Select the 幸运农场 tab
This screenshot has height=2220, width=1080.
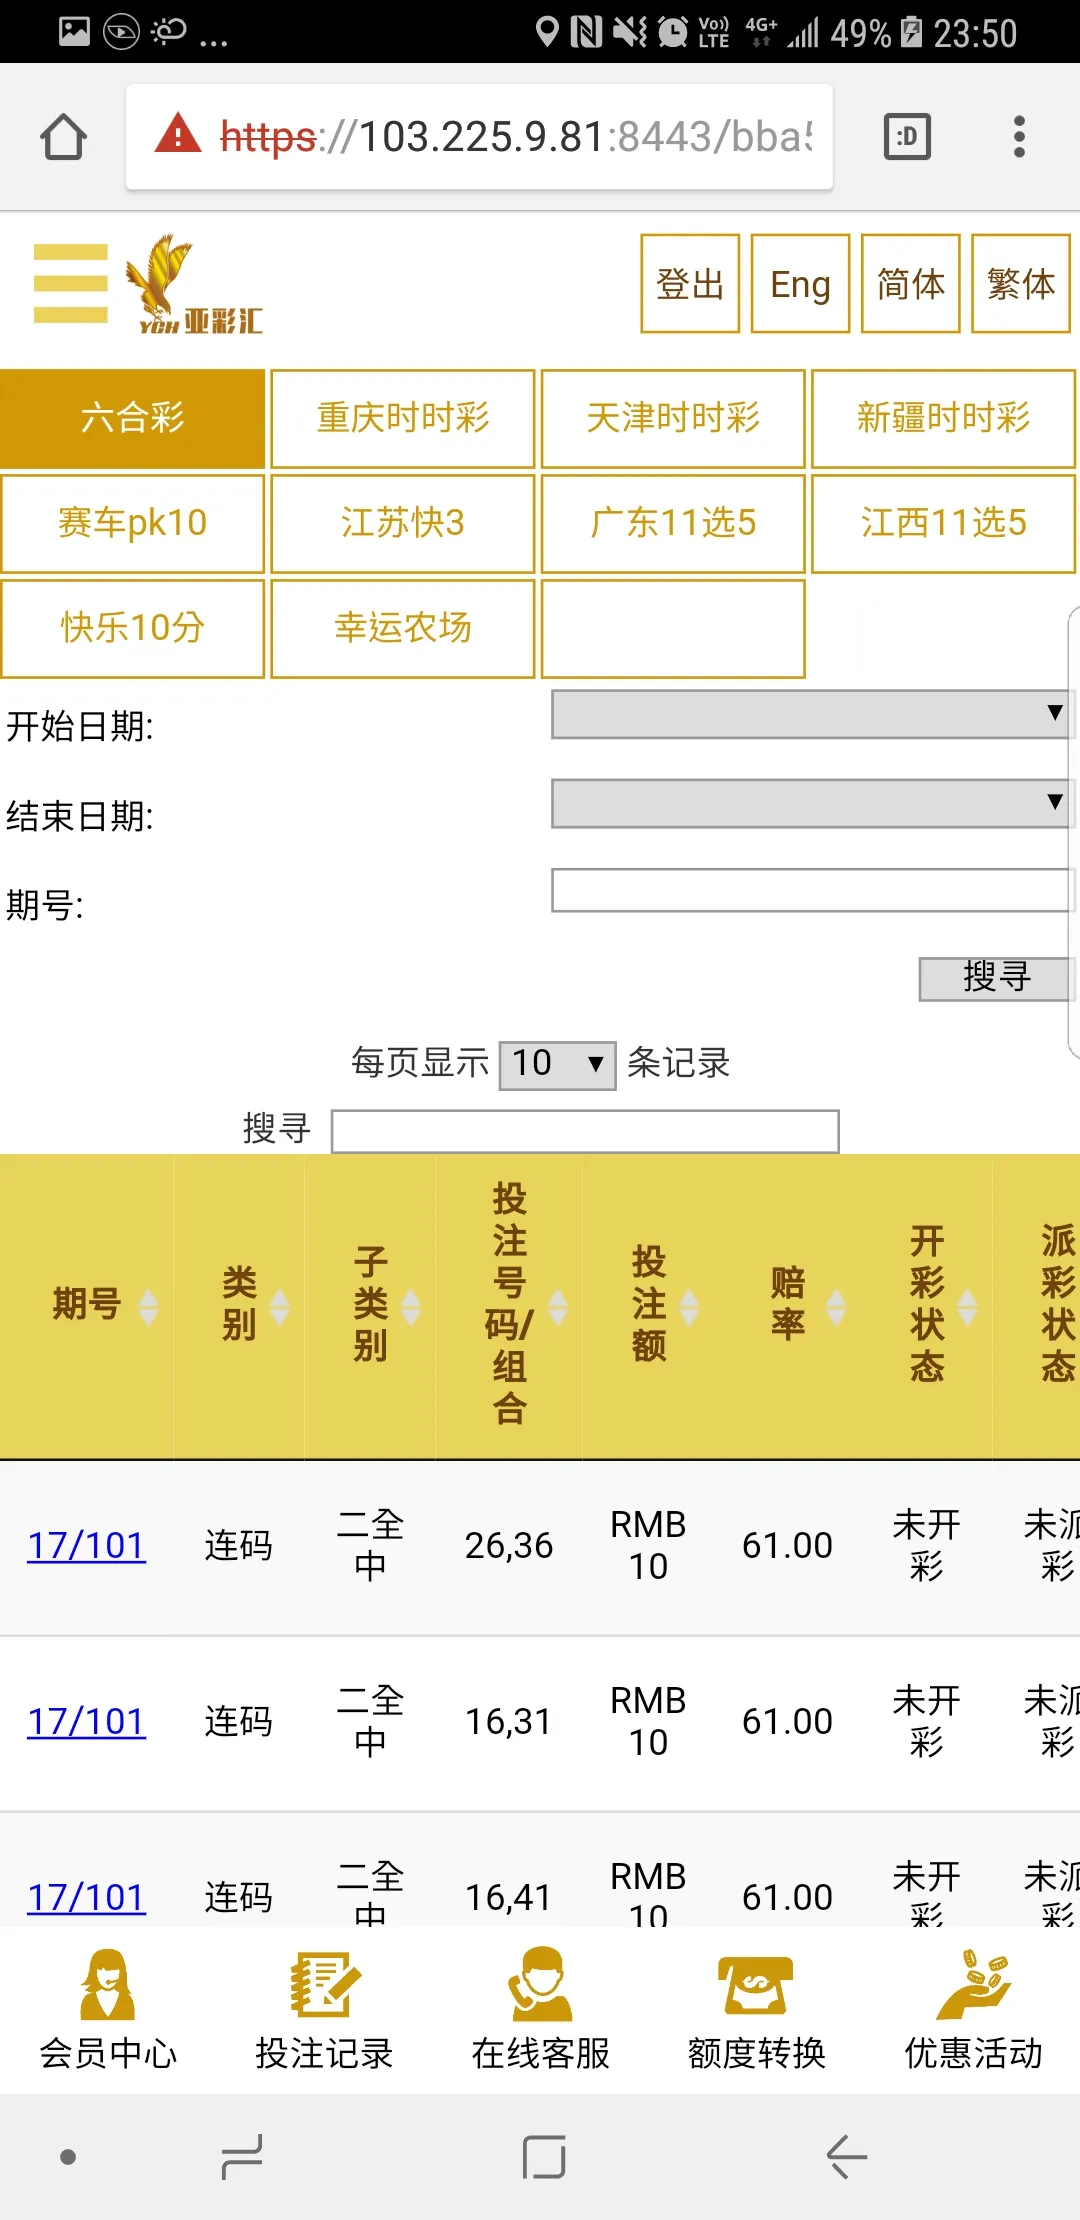[403, 628]
